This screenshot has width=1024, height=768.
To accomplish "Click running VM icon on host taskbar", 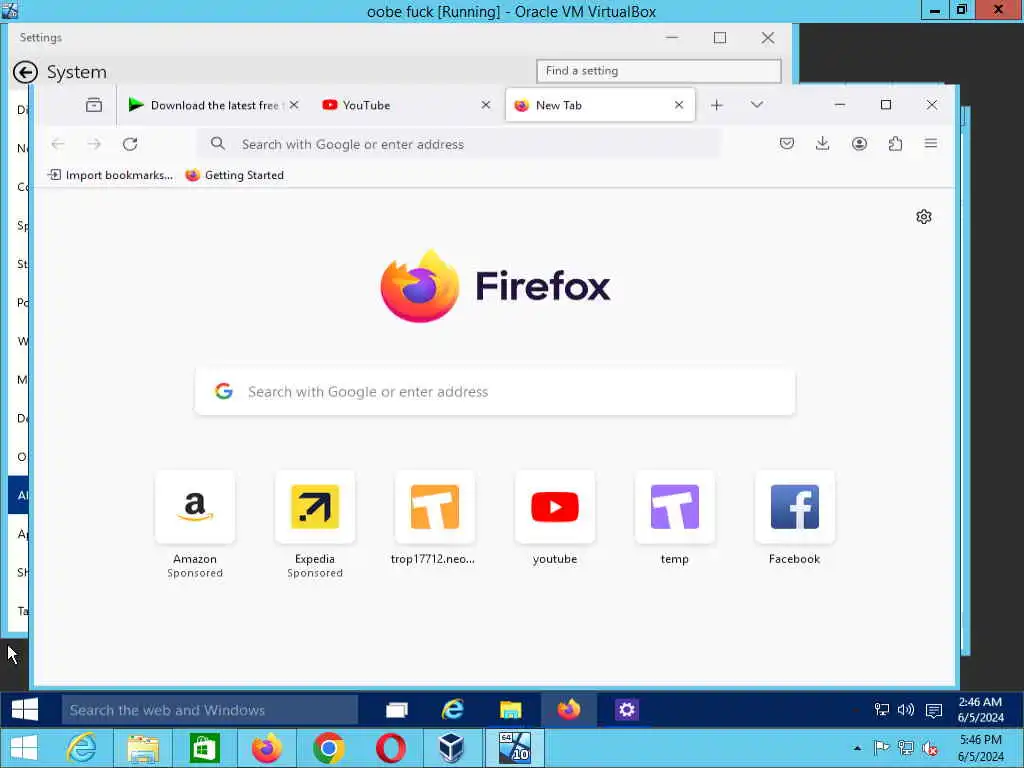I will click(x=515, y=748).
